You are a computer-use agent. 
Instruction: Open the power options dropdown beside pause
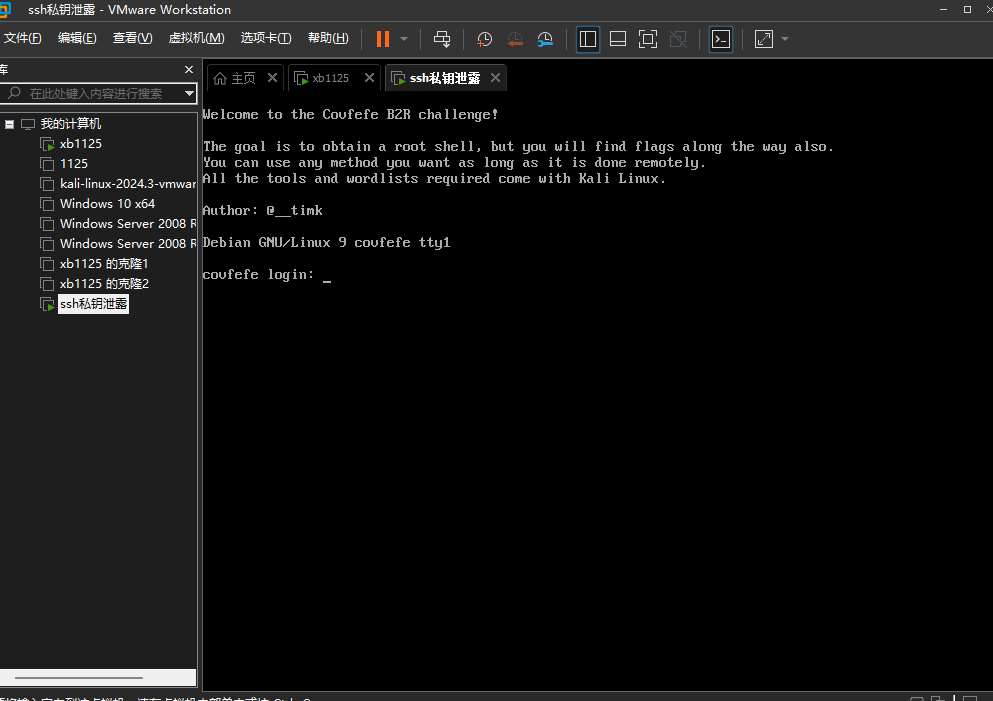404,39
